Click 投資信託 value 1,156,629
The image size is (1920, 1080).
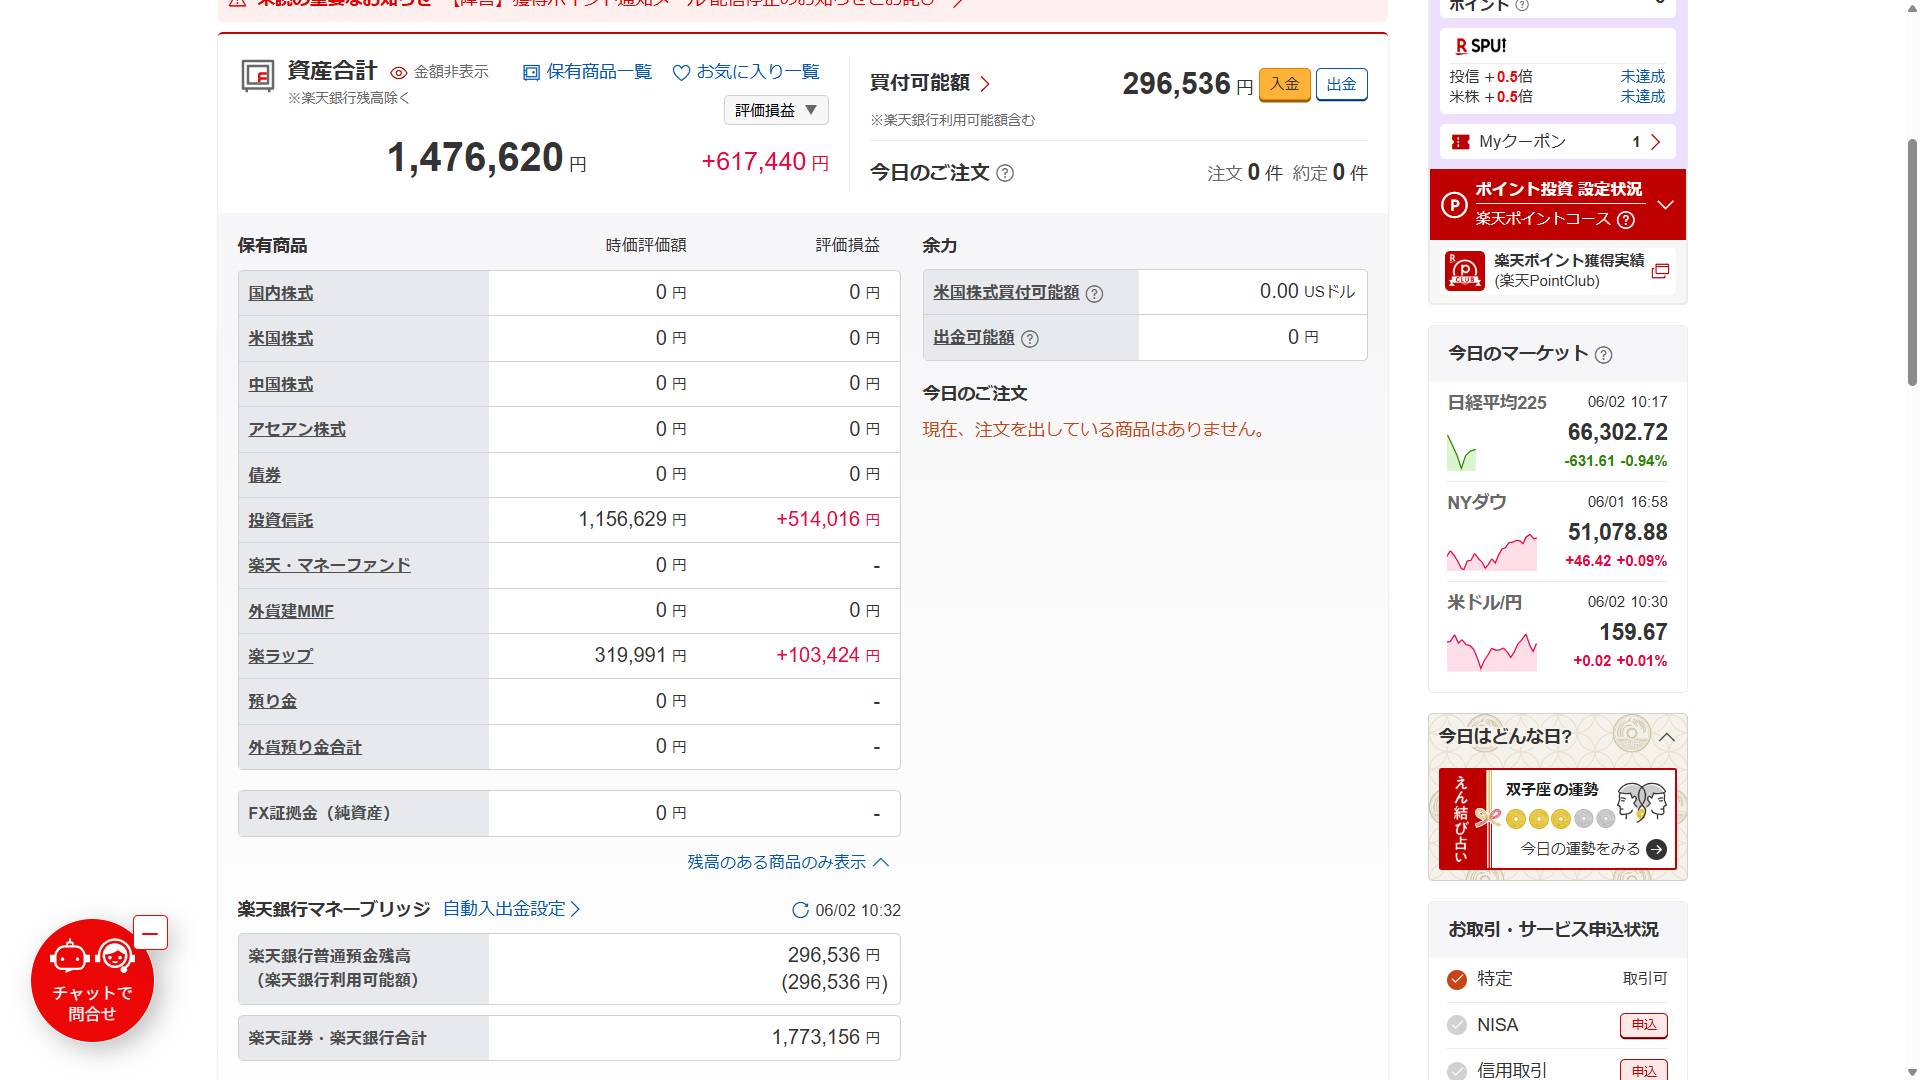coord(622,520)
